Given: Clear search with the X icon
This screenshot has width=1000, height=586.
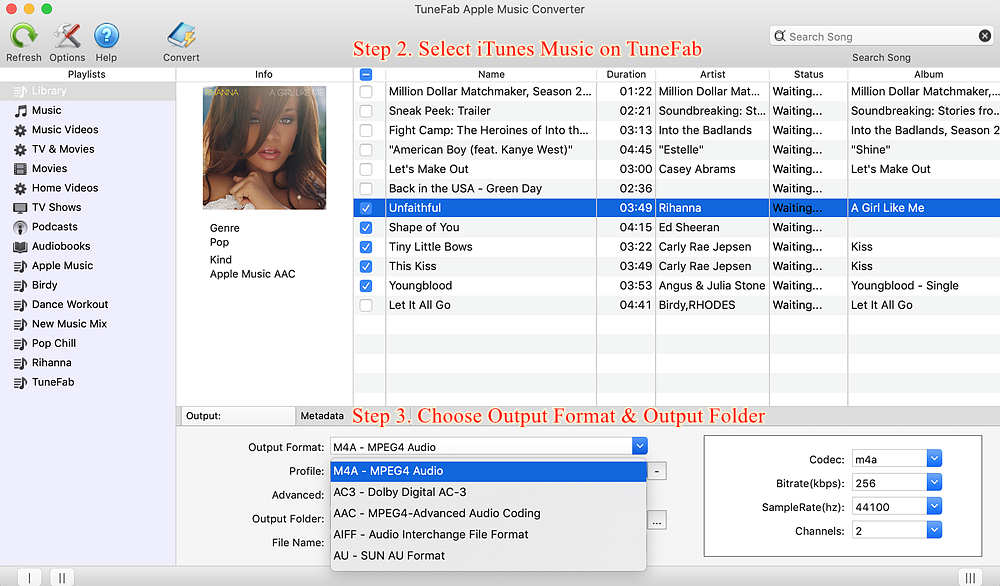Looking at the screenshot, I should tap(984, 36).
